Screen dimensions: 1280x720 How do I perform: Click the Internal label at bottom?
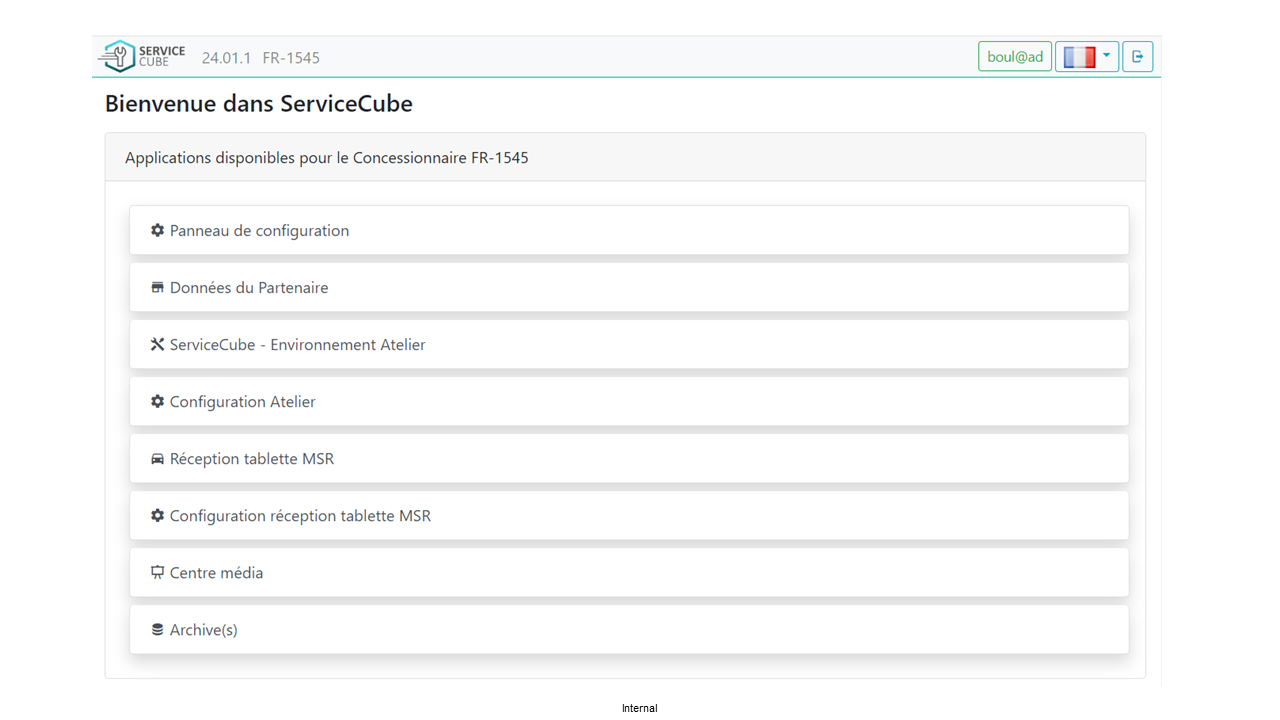click(640, 708)
